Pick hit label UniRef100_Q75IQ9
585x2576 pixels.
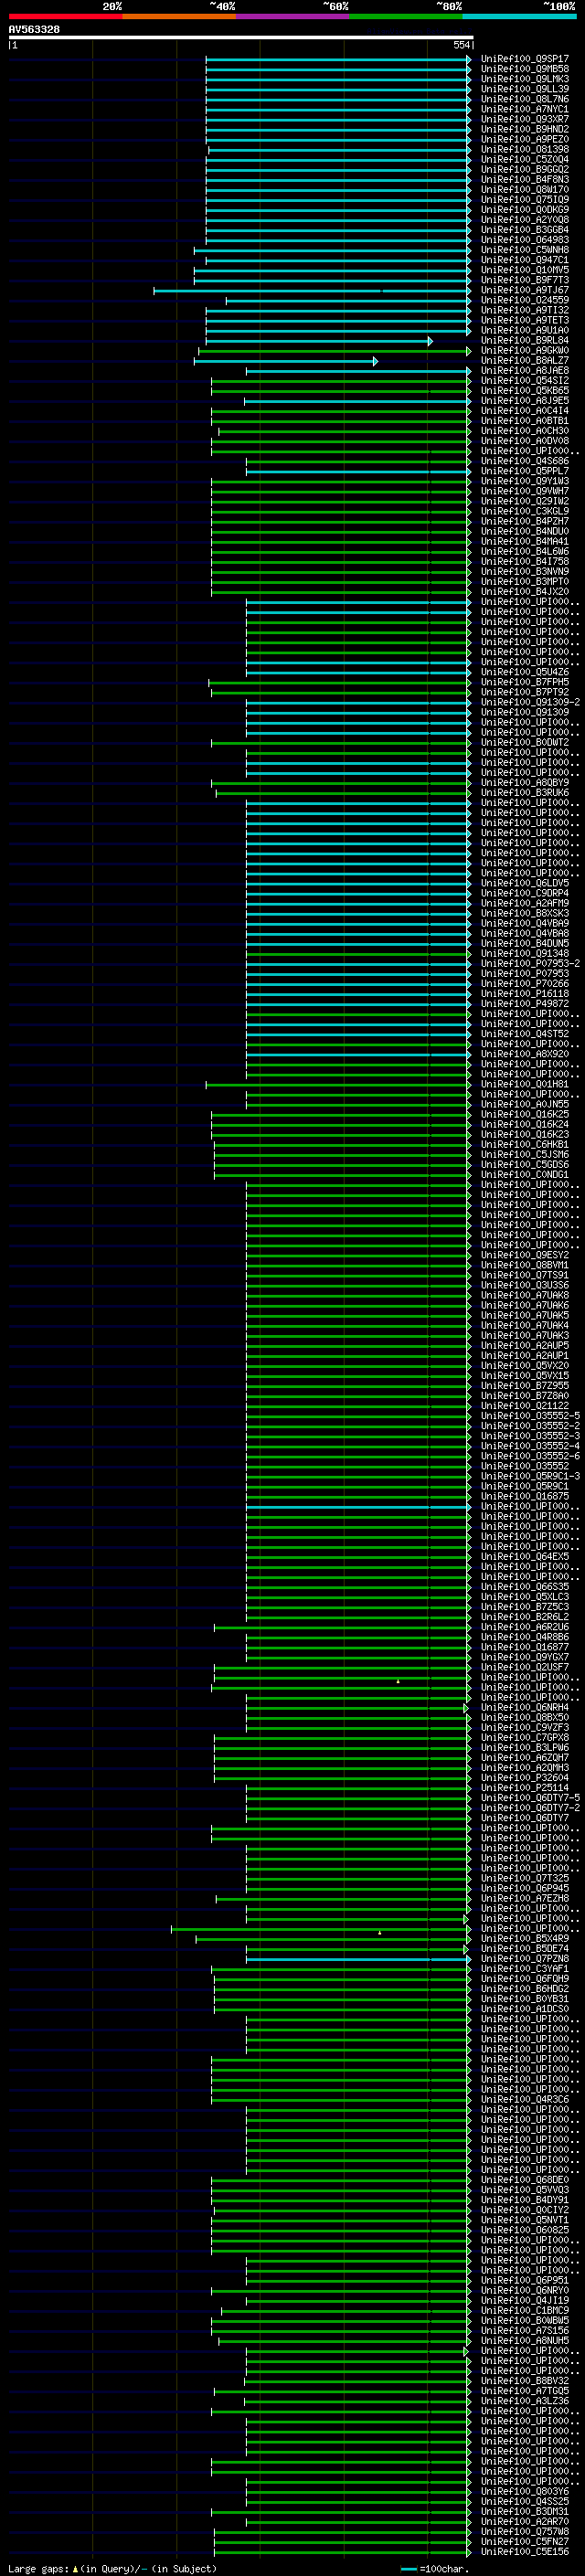[525, 199]
